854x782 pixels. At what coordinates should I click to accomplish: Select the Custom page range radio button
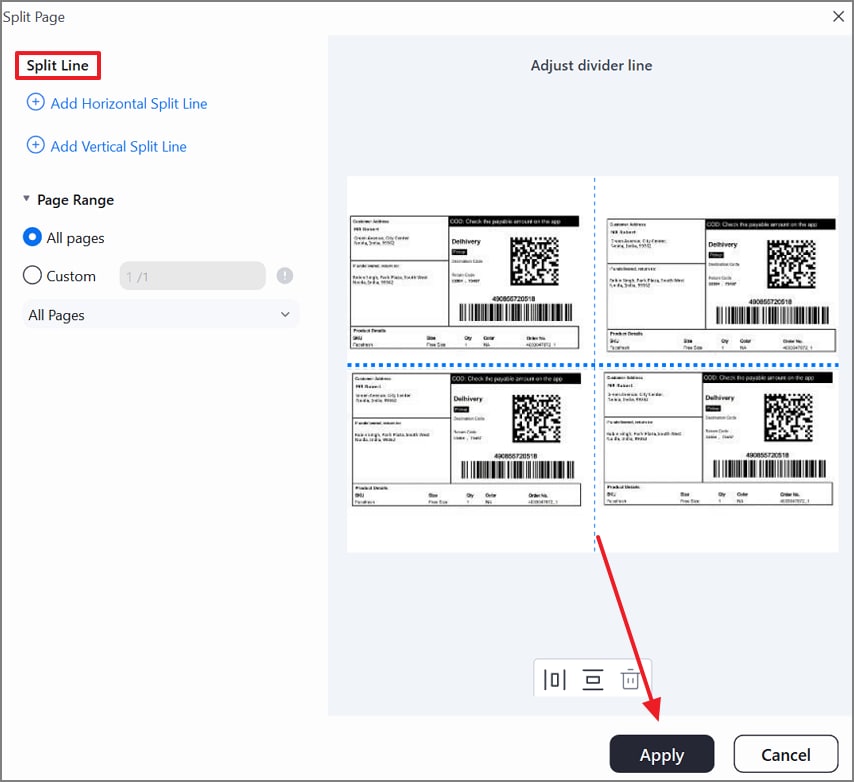[x=32, y=275]
